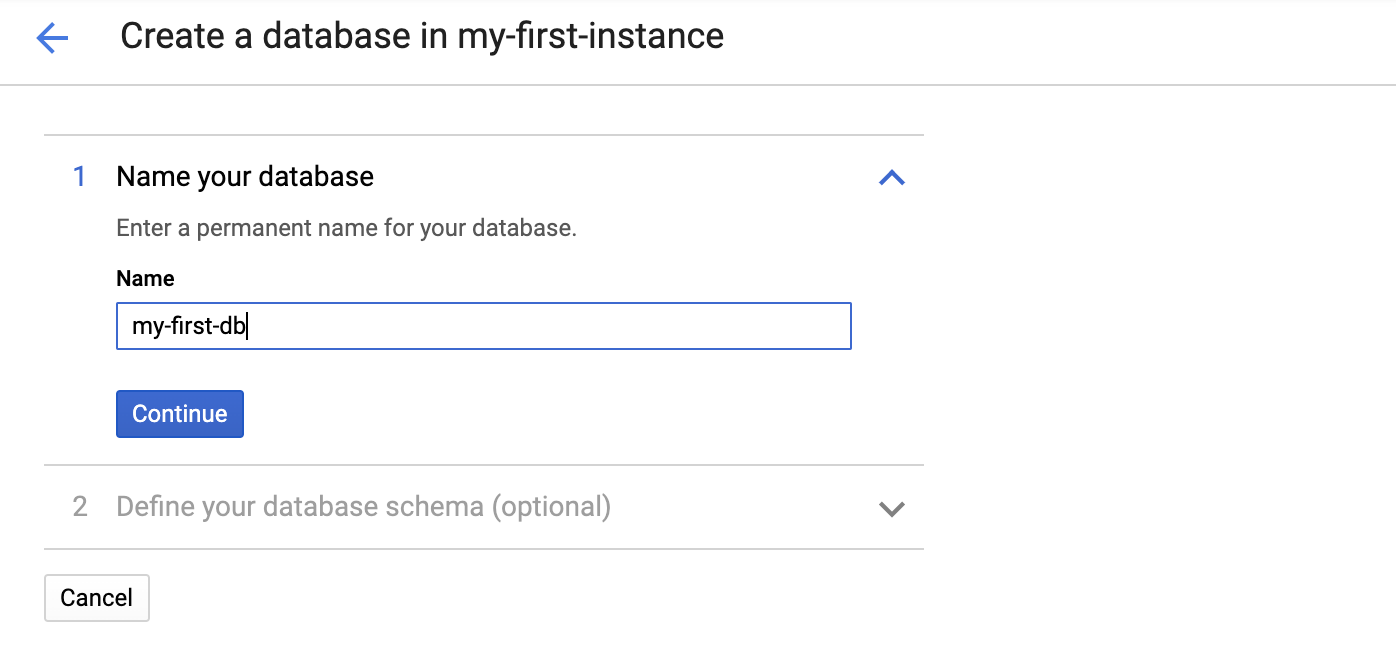Viewport: 1396px width, 662px height.
Task: Click my-first-instance in the page title
Action: click(590, 37)
